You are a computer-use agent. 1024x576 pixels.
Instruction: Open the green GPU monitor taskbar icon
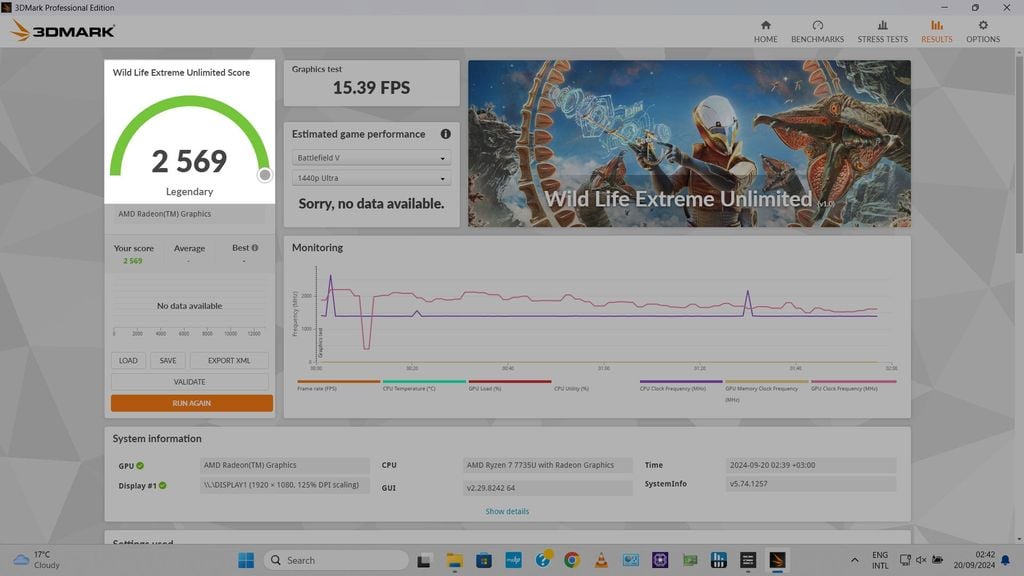click(690, 560)
